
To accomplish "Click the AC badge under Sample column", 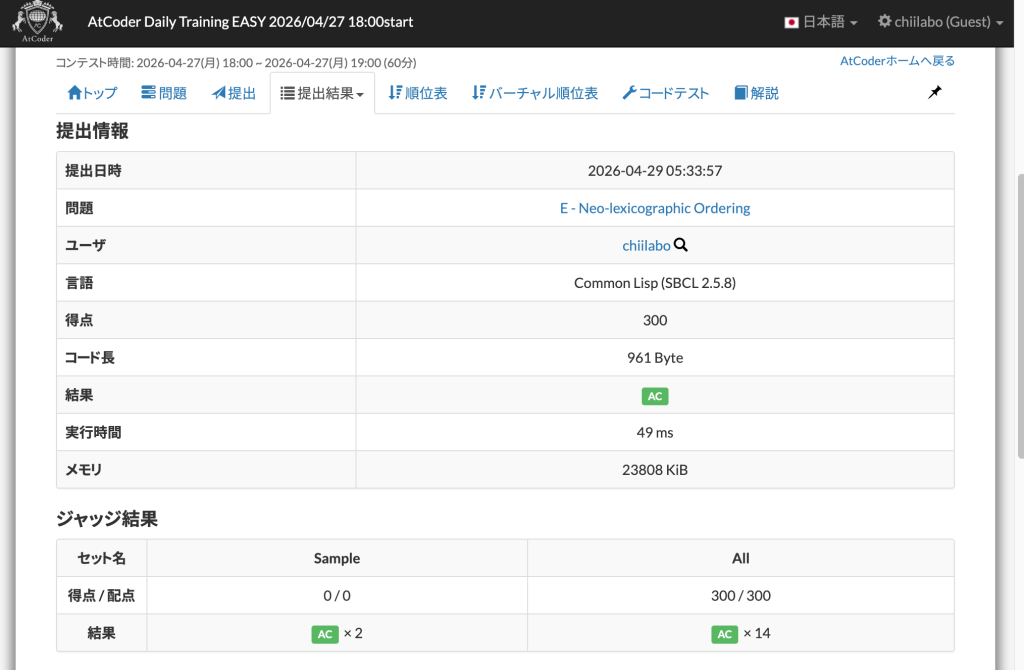I will tap(325, 634).
